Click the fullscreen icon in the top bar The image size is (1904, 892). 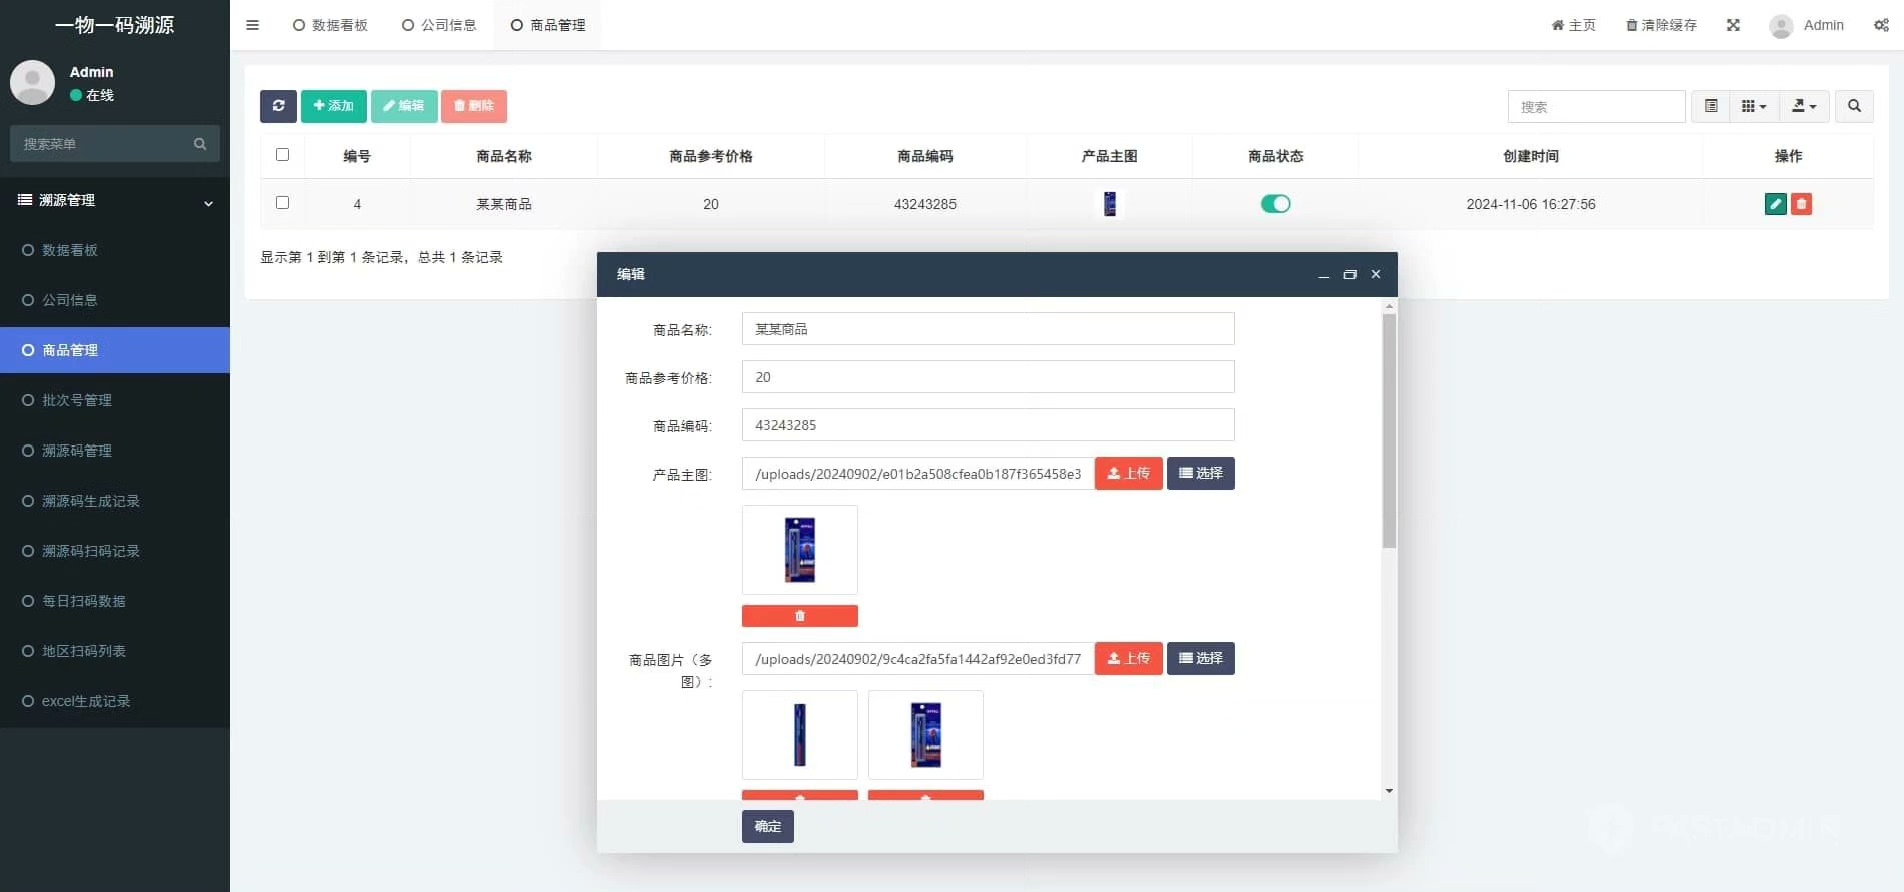[1733, 25]
